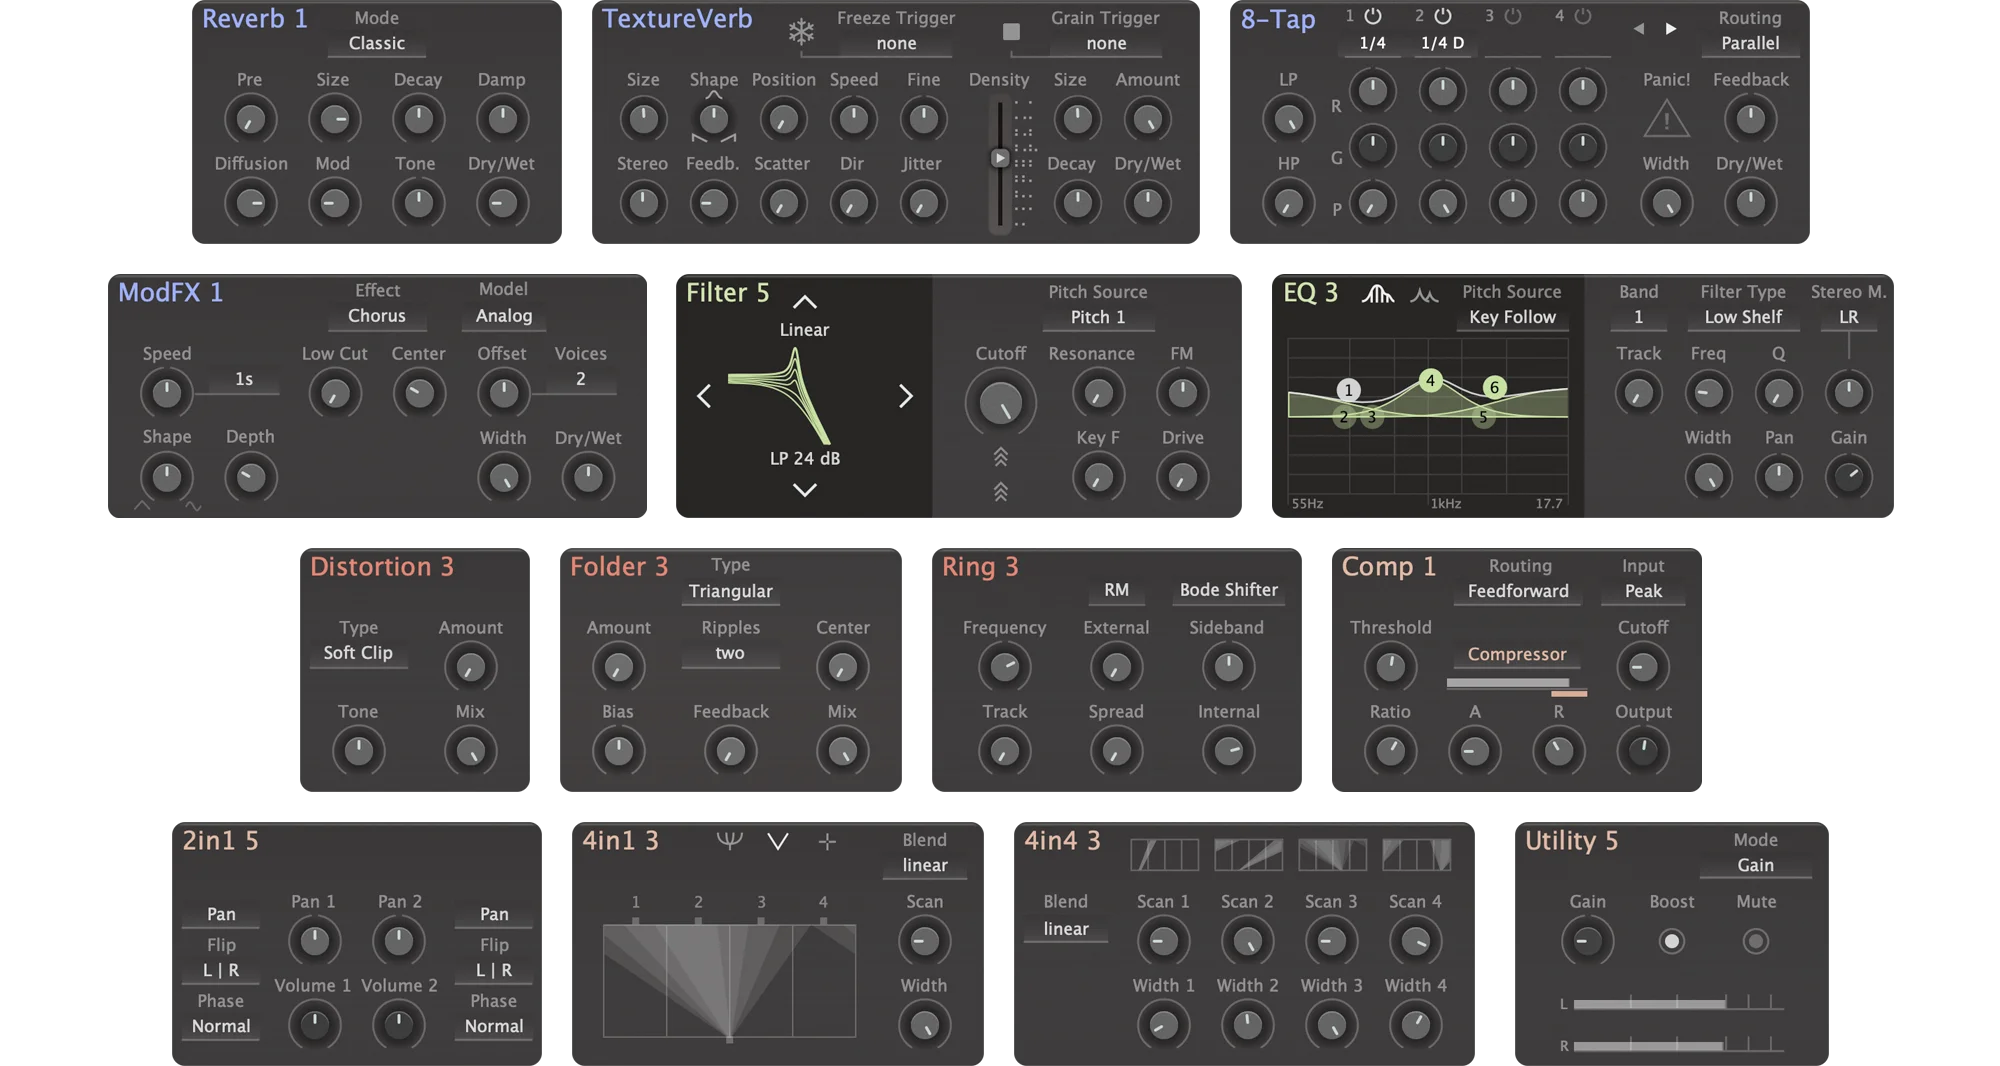Open the ModFX Effect Chorus dropdown
The width and height of the screenshot is (2000, 1066).
(x=377, y=316)
